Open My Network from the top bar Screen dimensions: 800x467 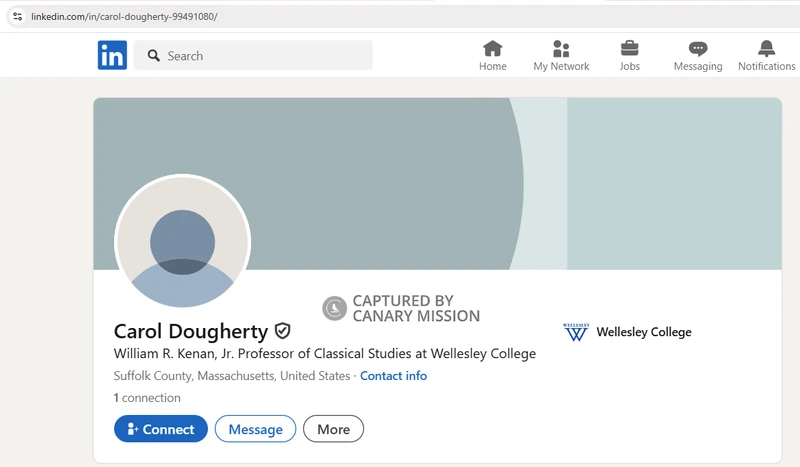561,56
